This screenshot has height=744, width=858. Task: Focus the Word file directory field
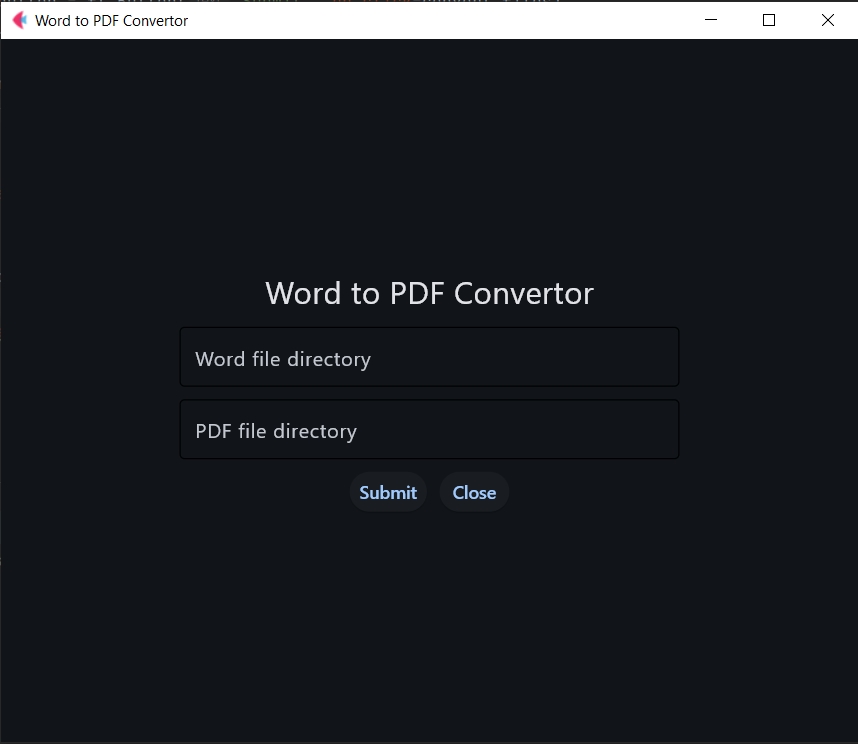tap(429, 357)
